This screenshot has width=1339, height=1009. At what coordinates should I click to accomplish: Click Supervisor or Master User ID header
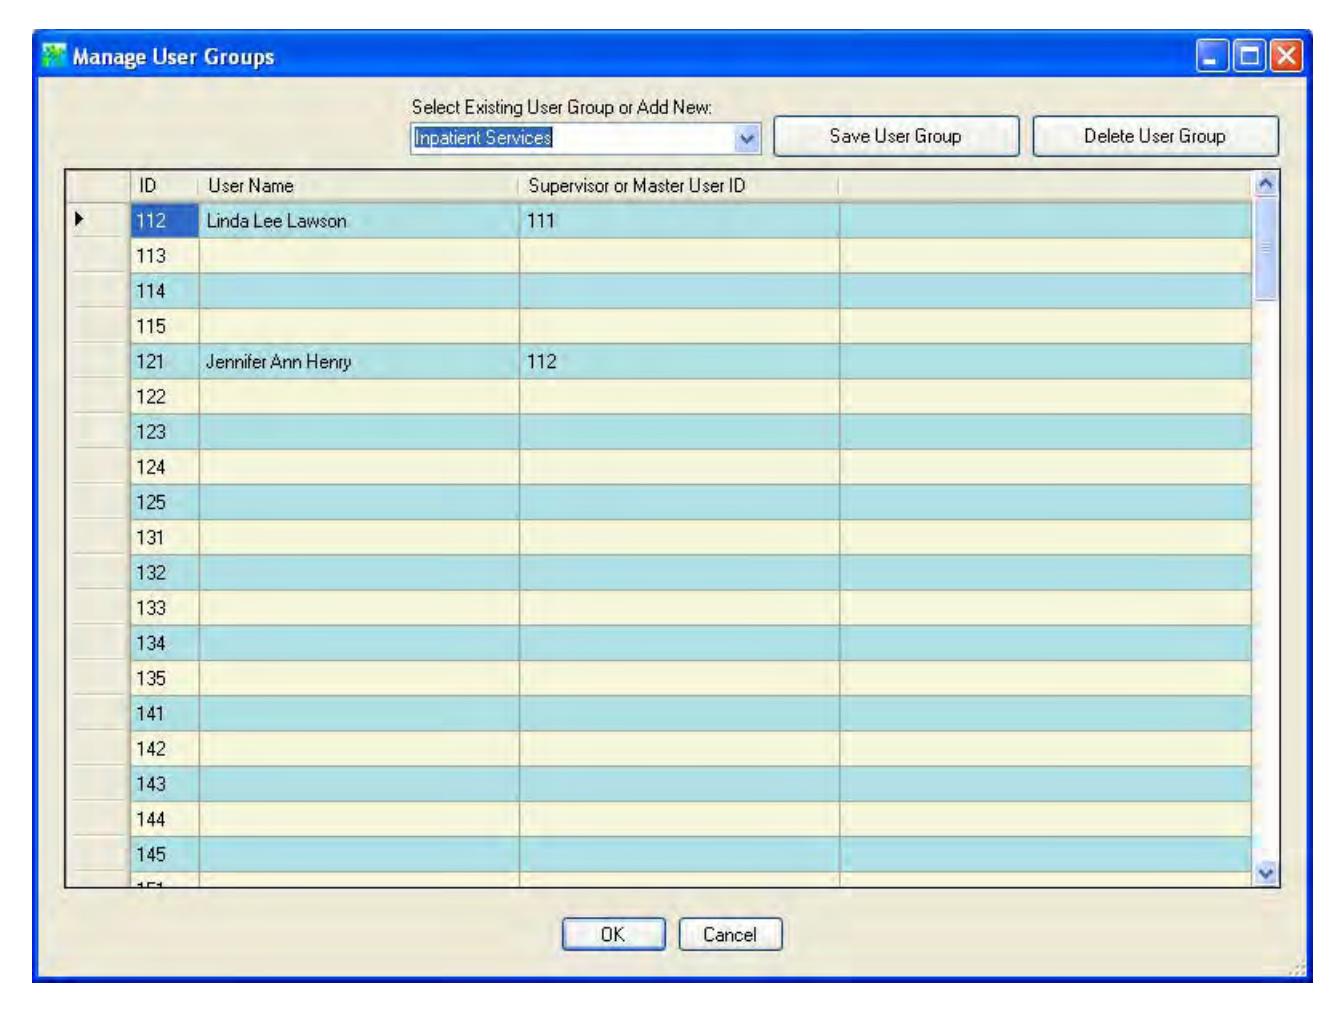pyautogui.click(x=679, y=186)
